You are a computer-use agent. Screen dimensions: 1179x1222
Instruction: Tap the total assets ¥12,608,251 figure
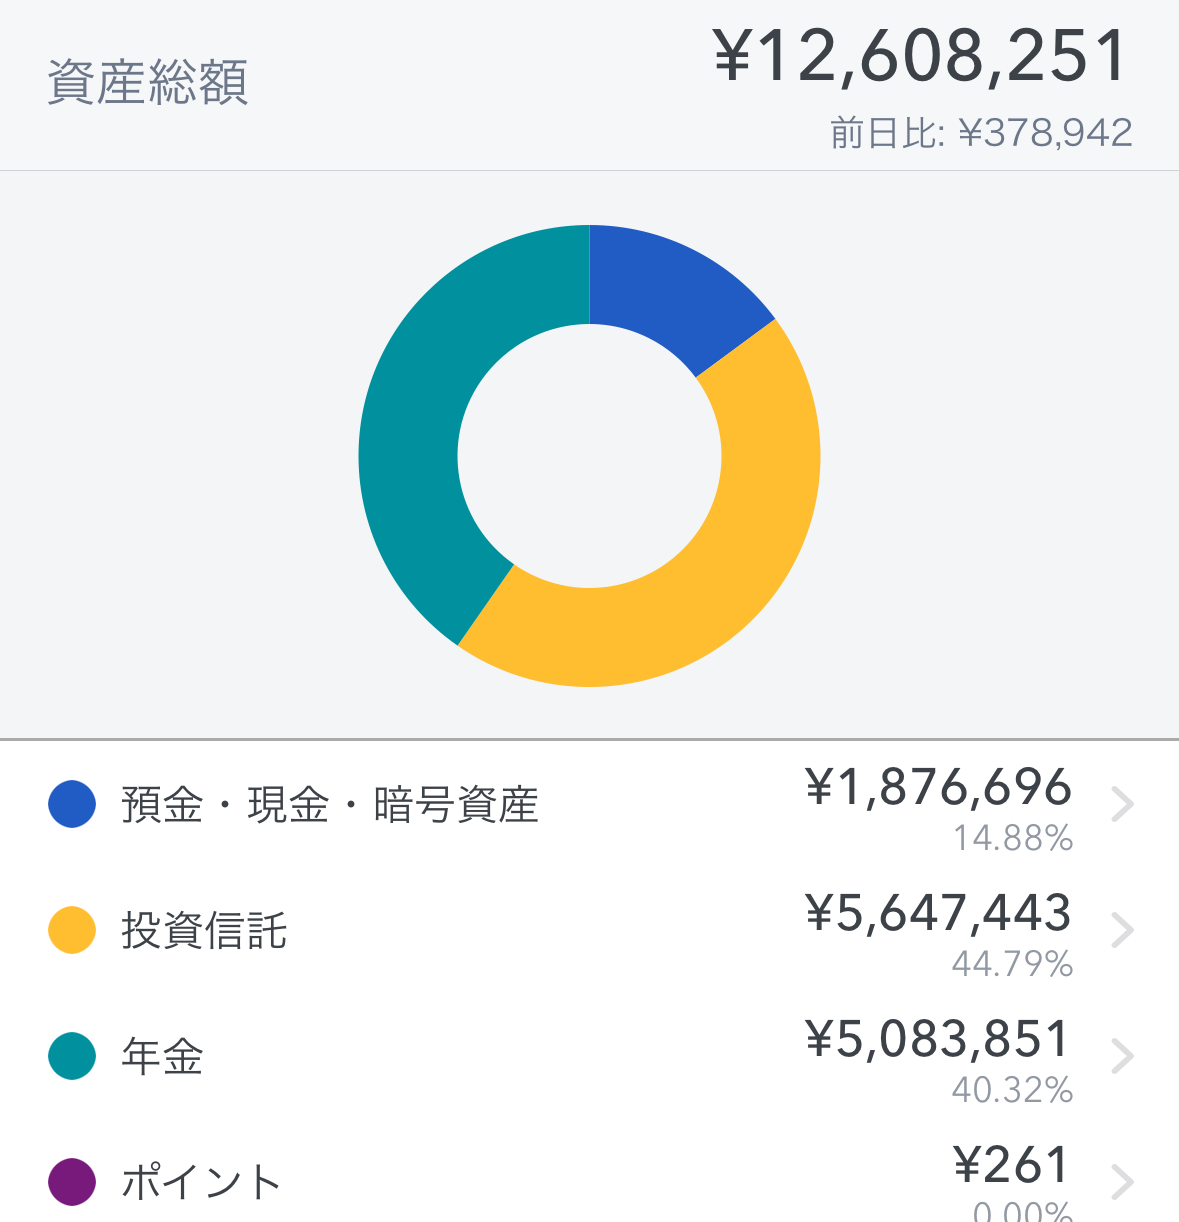tap(920, 56)
